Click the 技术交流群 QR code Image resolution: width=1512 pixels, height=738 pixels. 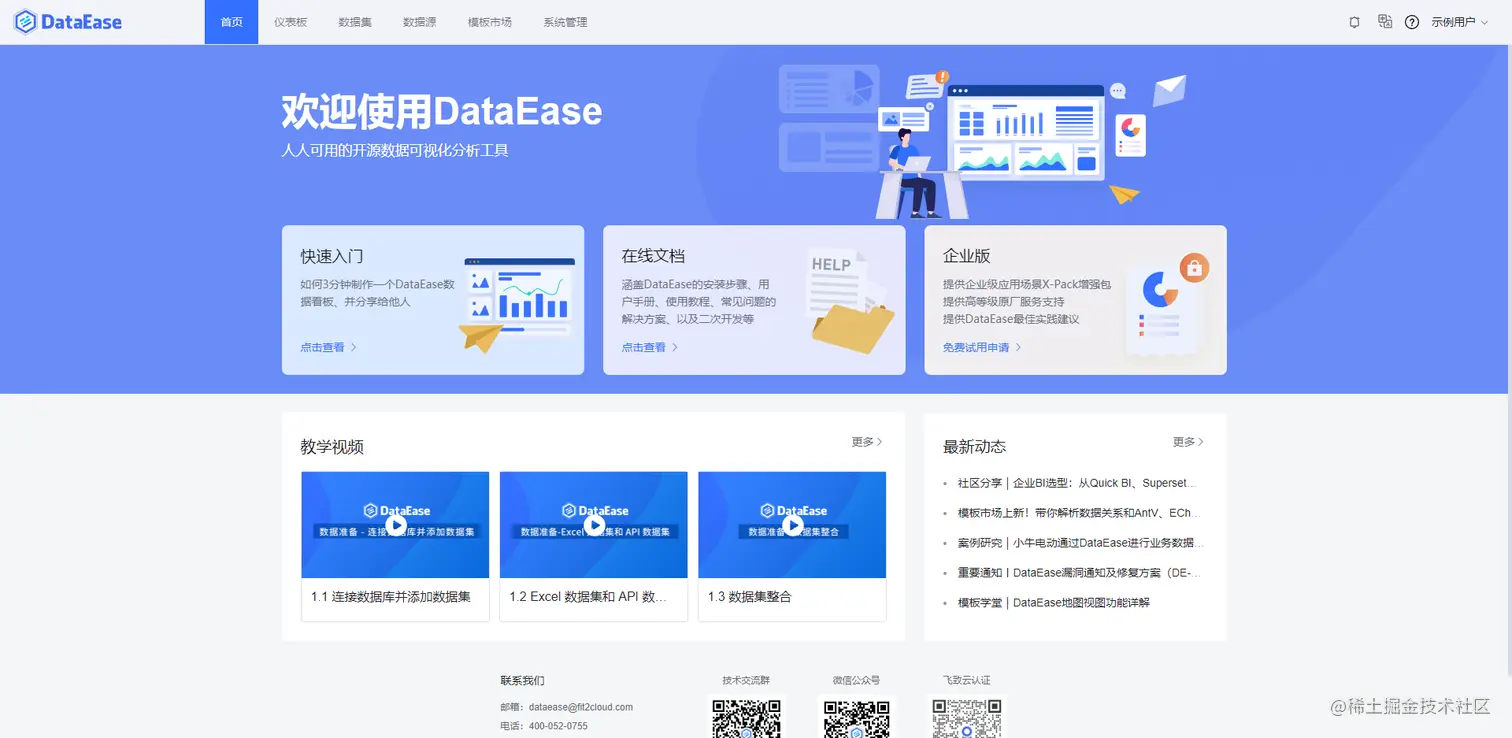point(746,718)
